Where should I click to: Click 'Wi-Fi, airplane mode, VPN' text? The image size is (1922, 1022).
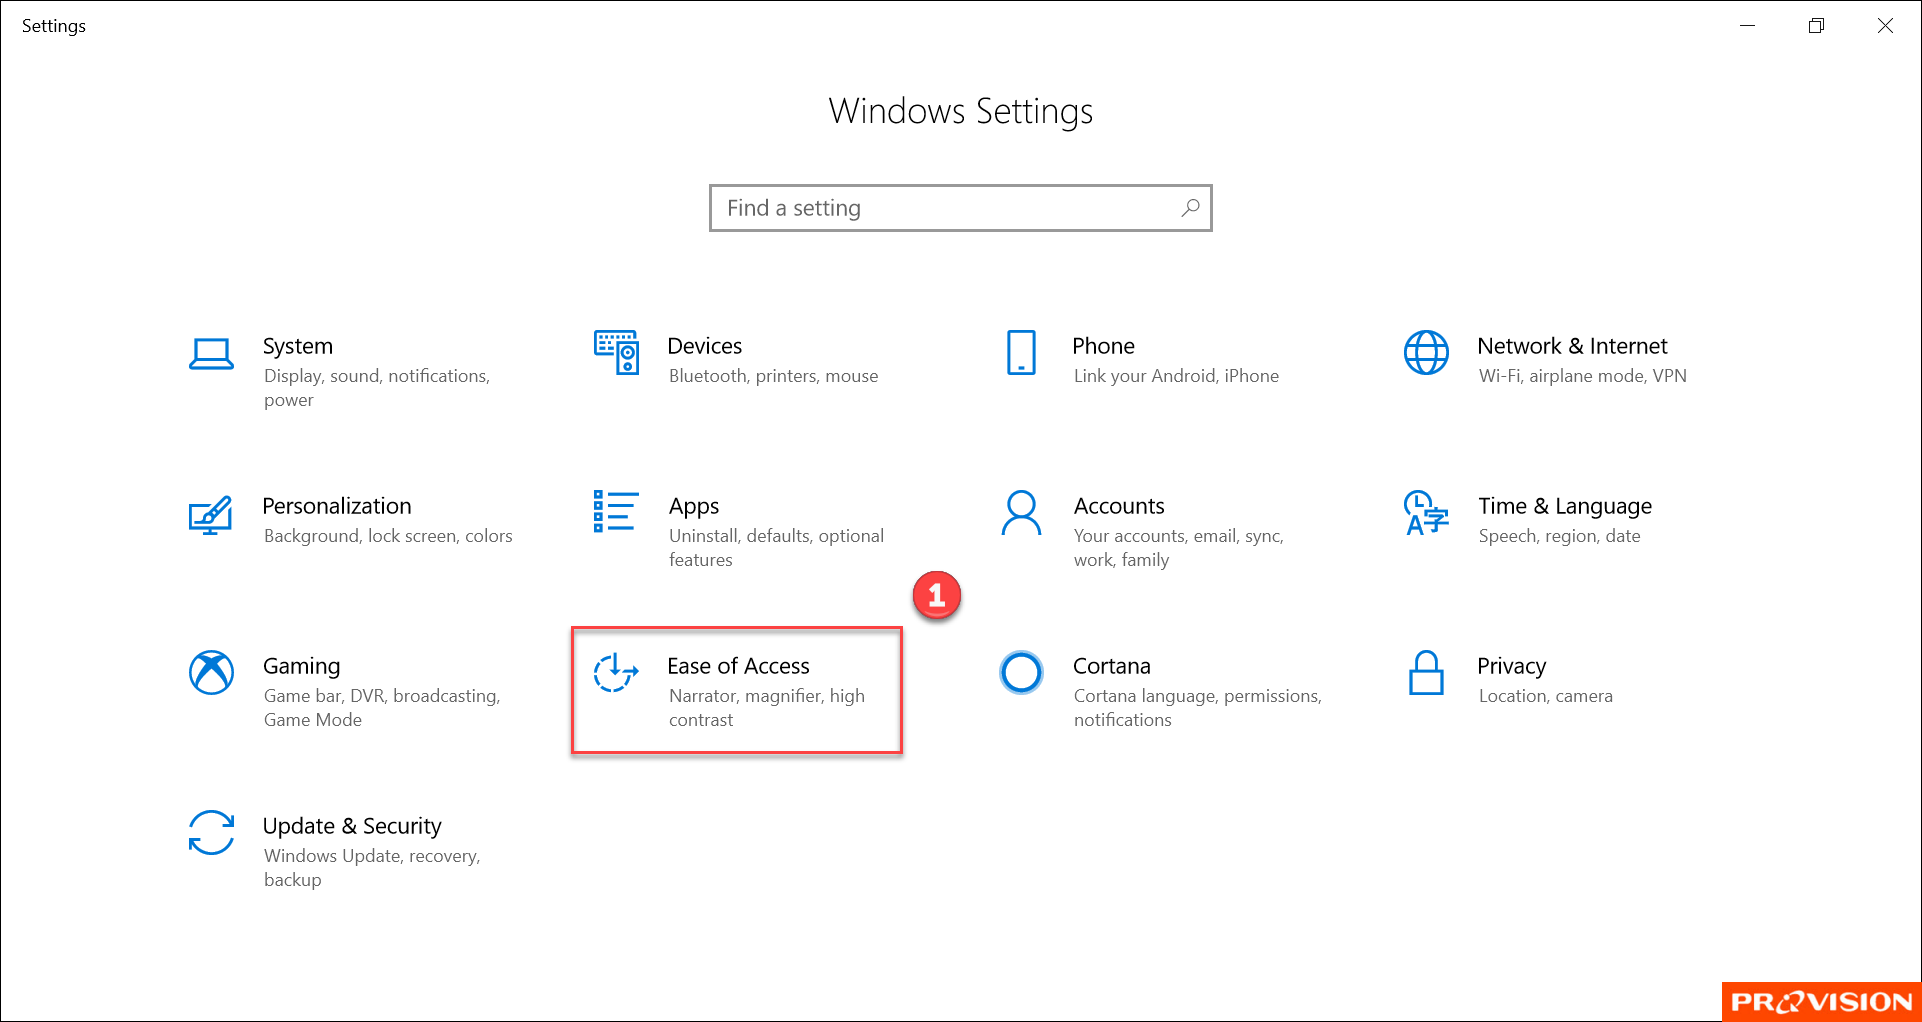(1583, 376)
